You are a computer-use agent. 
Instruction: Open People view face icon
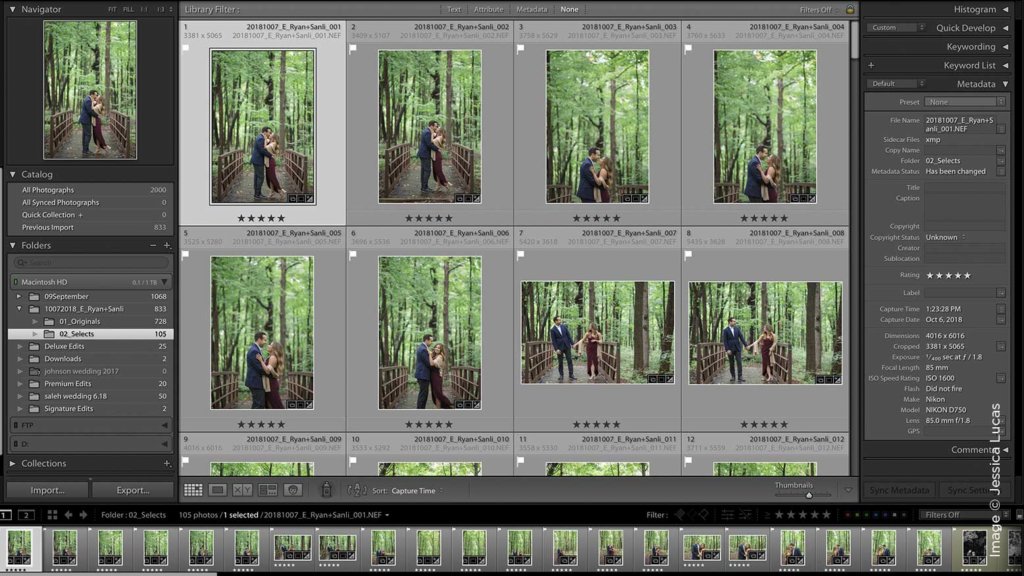[x=293, y=490]
